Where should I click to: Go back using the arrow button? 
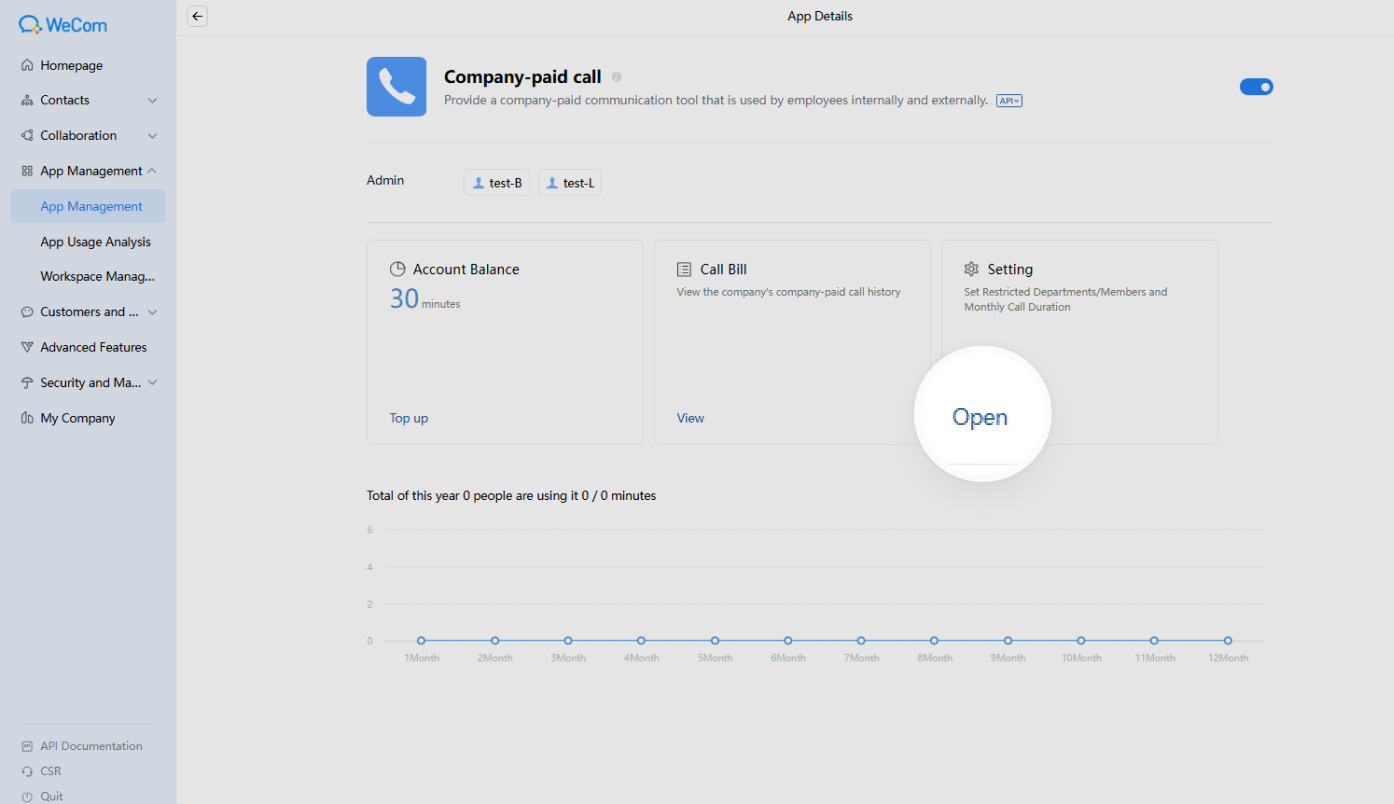[198, 16]
